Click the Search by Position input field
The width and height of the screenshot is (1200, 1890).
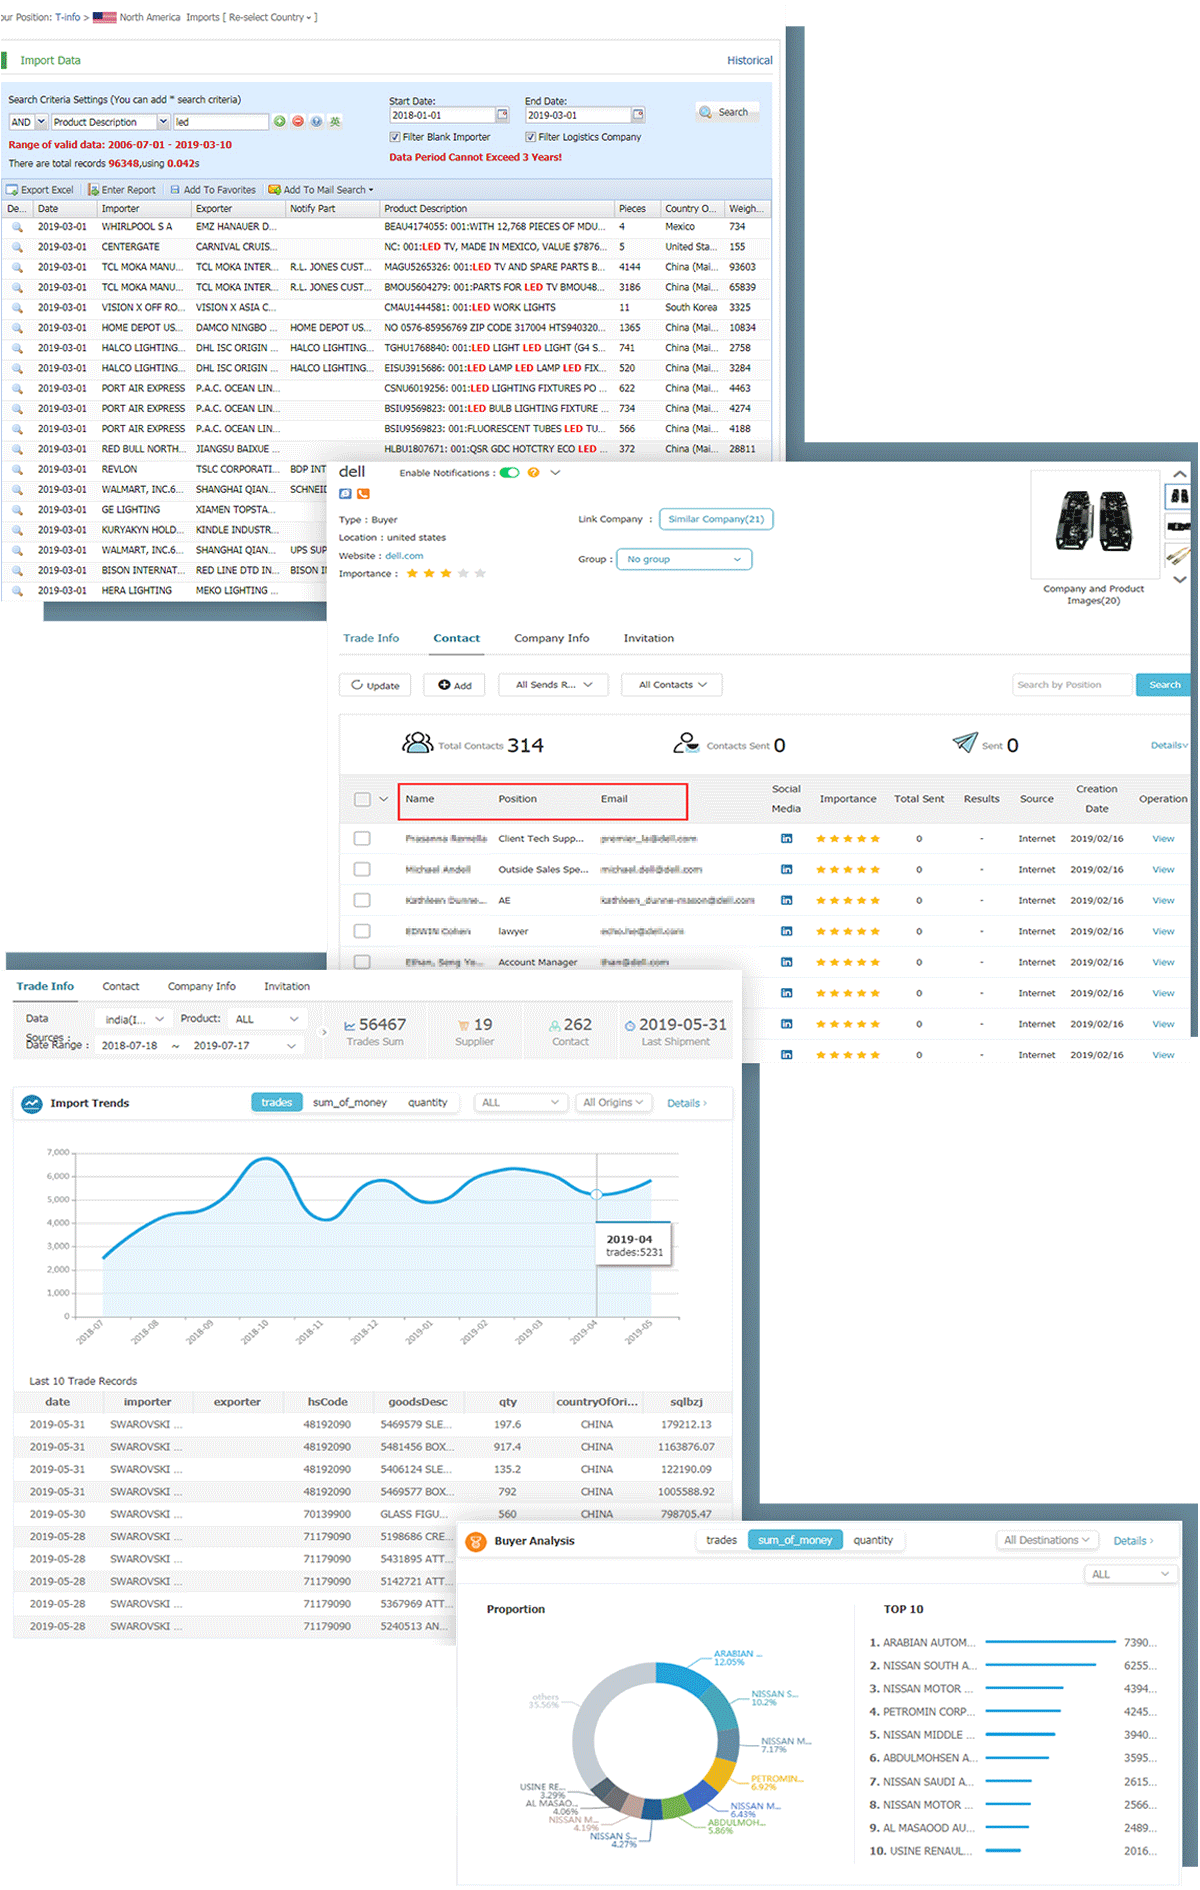click(1072, 685)
